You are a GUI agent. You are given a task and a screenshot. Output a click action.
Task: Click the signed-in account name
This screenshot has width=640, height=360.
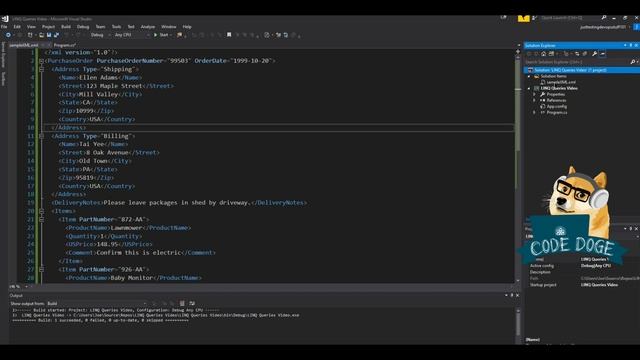coord(602,27)
